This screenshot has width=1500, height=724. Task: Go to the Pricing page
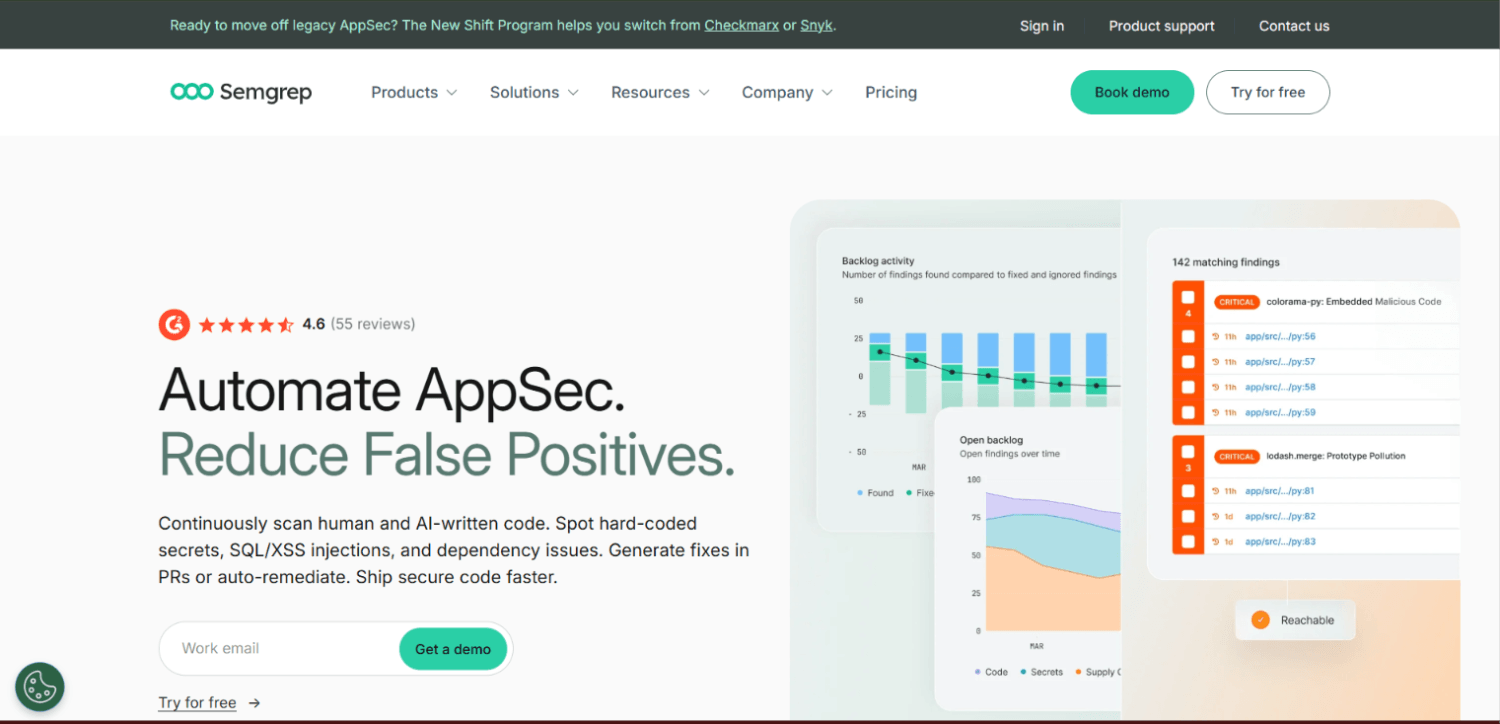point(891,92)
